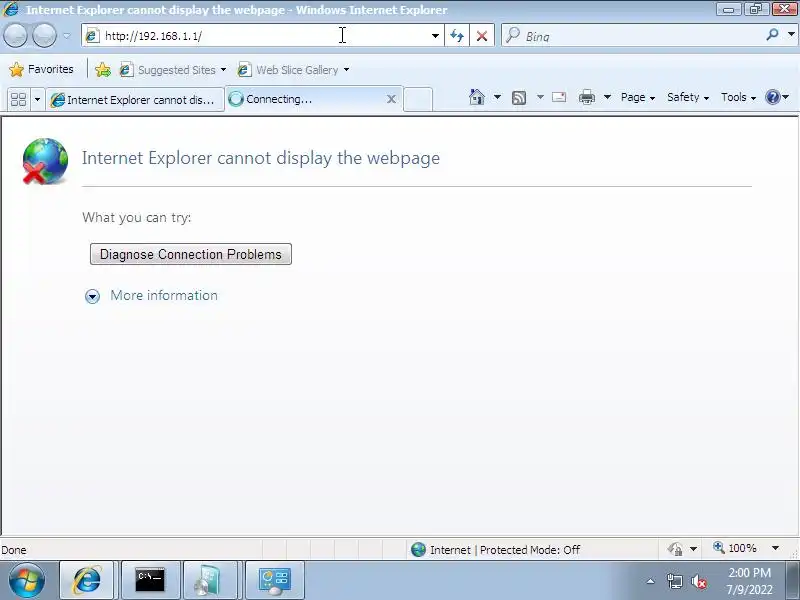Go forward with the Forward arrow button
800x600 pixels.
pyautogui.click(x=44, y=36)
